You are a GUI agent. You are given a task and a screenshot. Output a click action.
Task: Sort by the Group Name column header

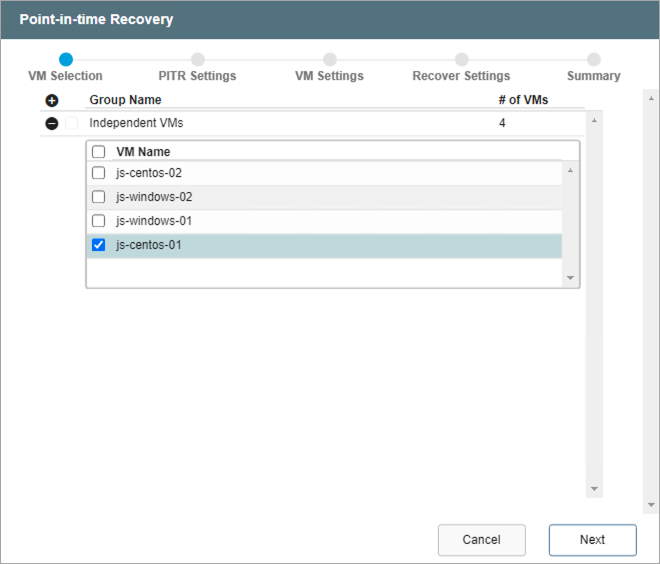125,100
